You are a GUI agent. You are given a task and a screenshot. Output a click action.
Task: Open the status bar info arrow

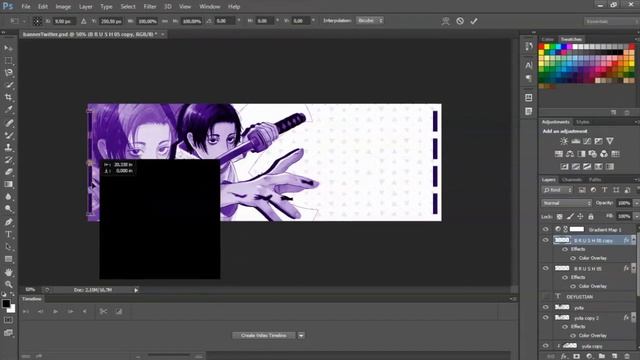[x=136, y=290]
